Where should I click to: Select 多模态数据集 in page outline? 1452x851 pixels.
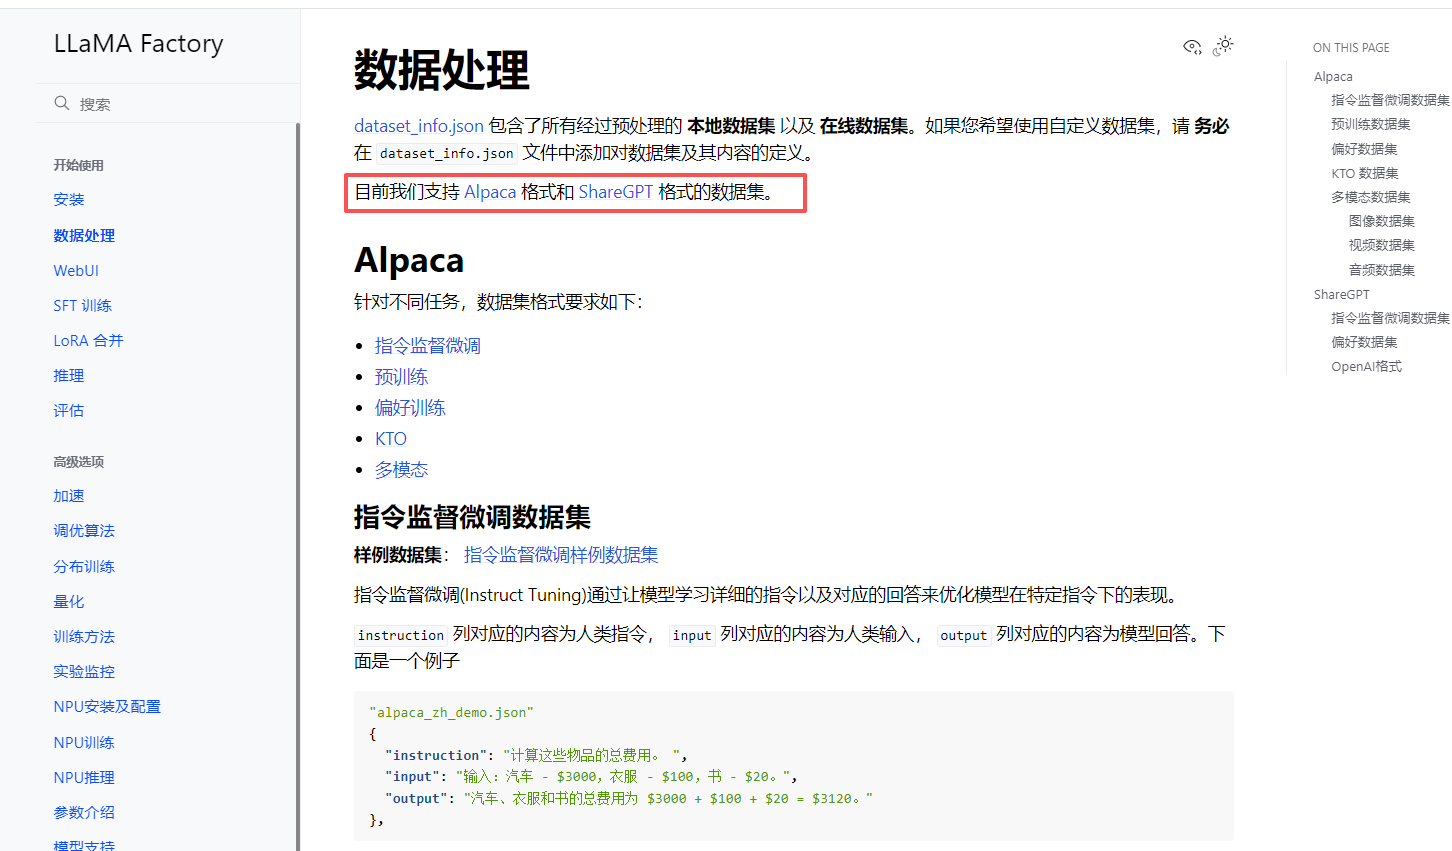pos(1371,197)
